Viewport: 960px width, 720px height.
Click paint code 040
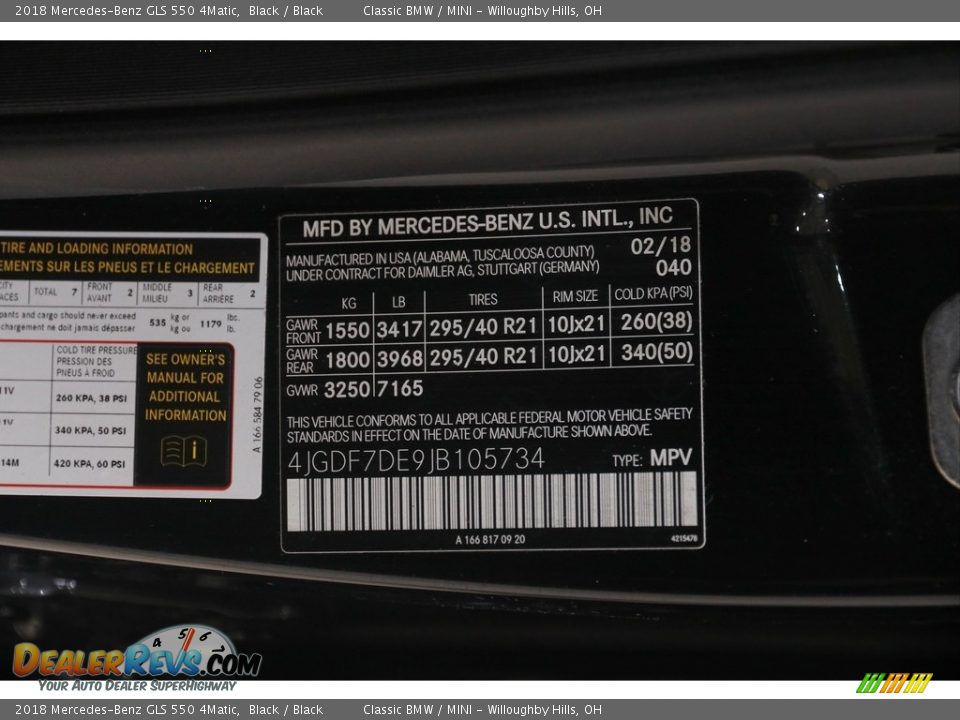point(673,267)
